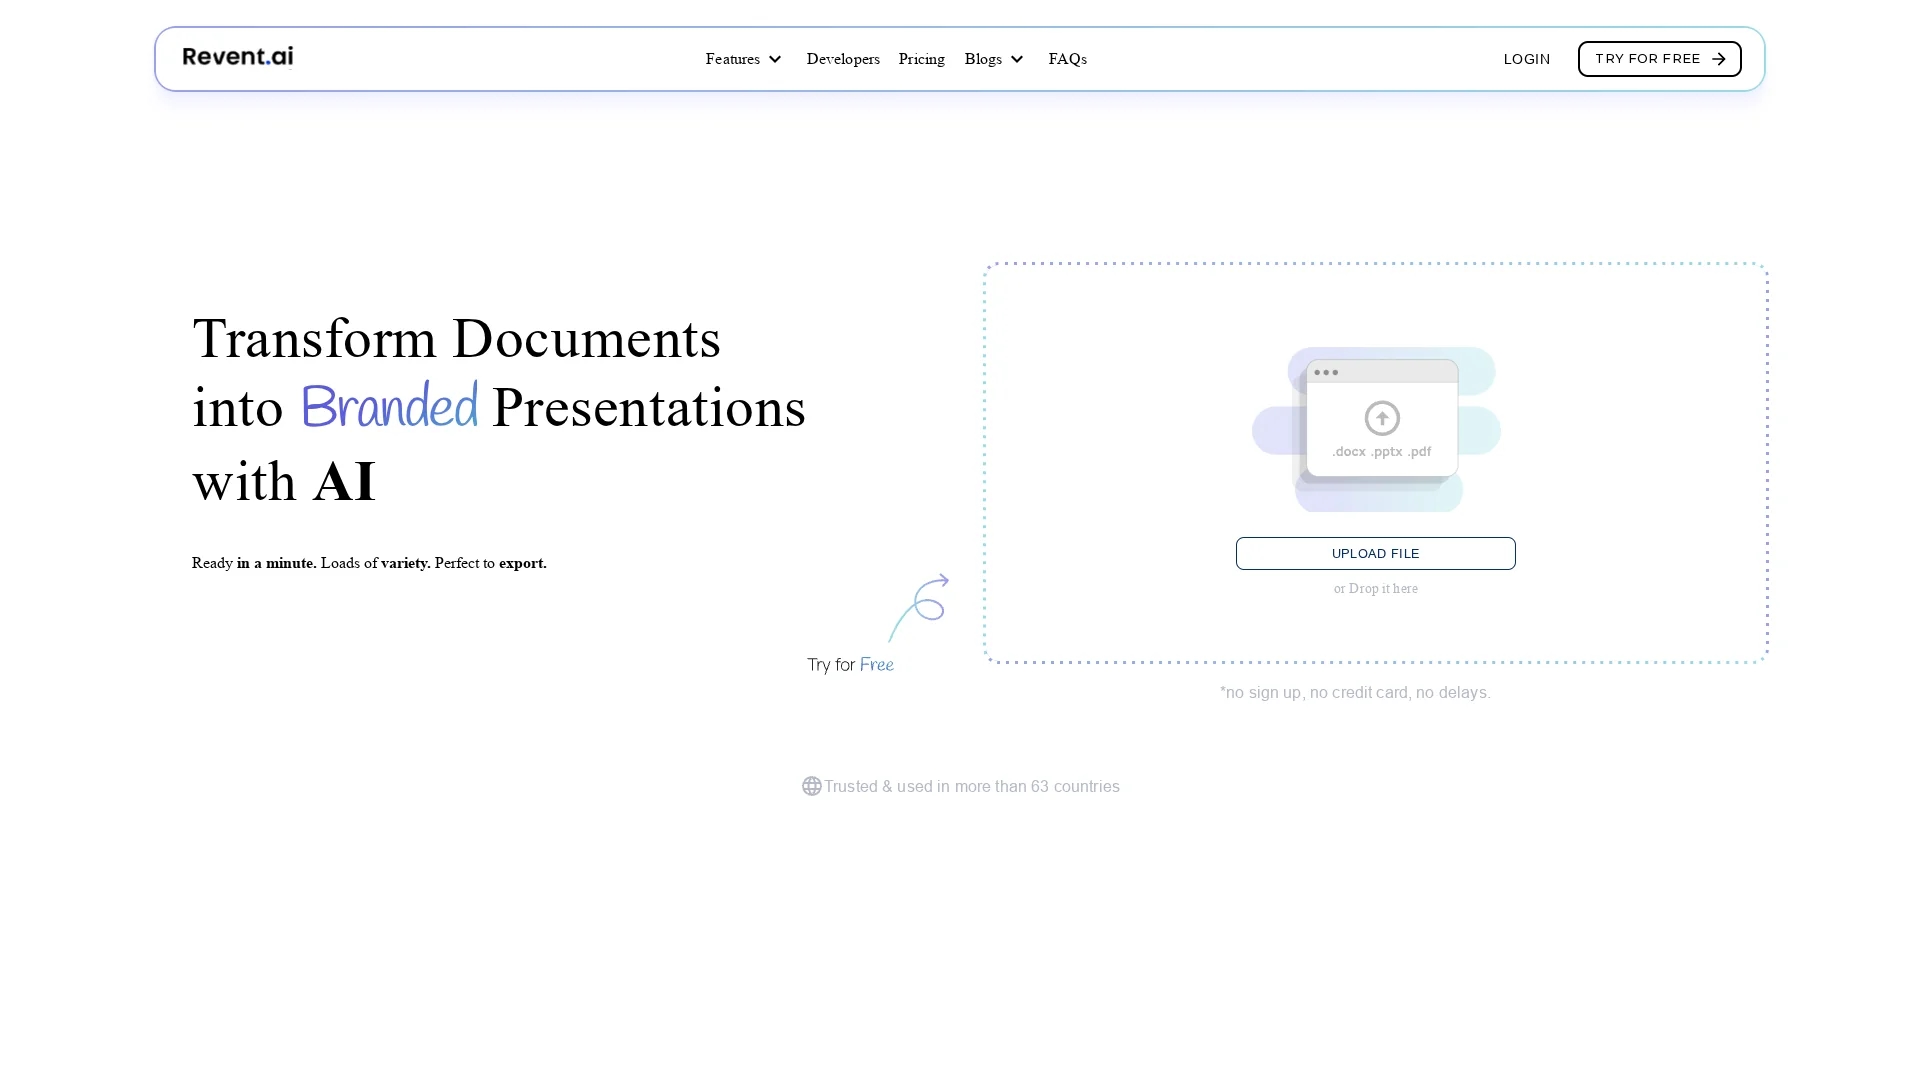Click the '*no sign up, no credit card' note
1920x1080 pixels.
(1354, 692)
